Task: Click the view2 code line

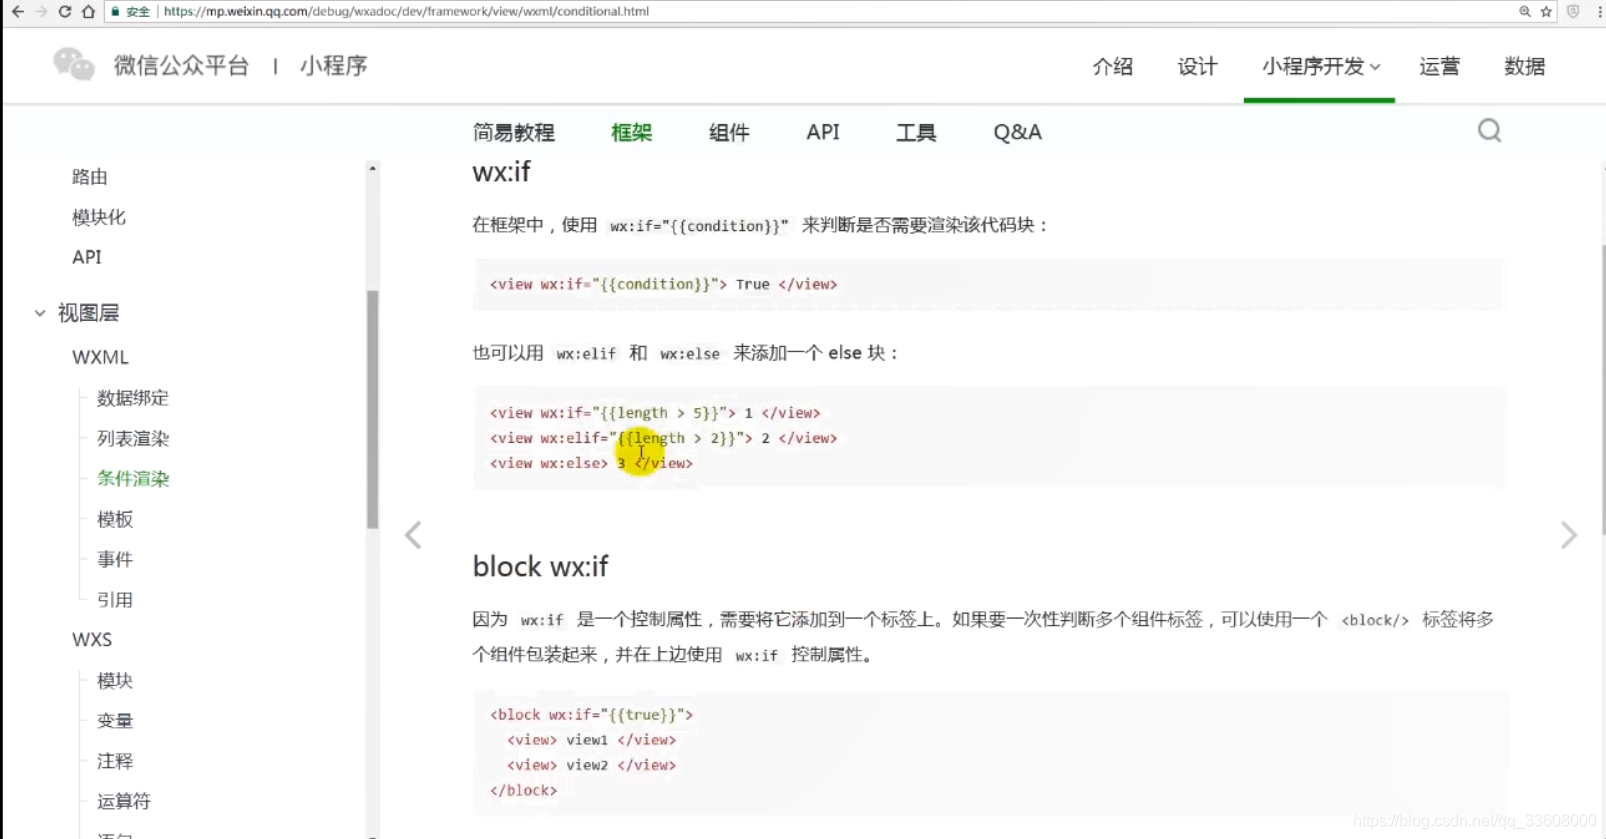Action: [591, 765]
